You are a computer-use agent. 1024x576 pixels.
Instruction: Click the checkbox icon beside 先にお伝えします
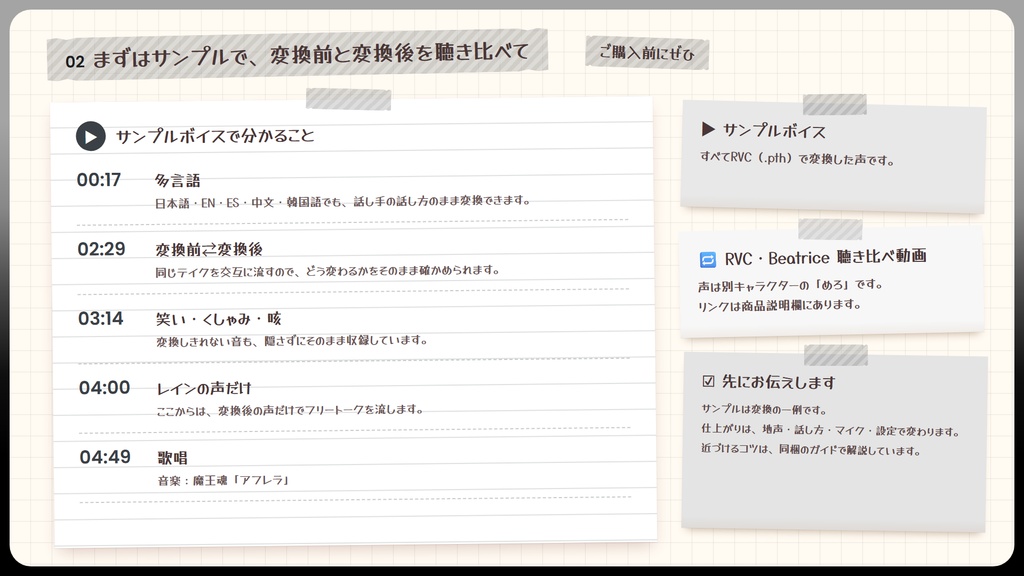[709, 381]
